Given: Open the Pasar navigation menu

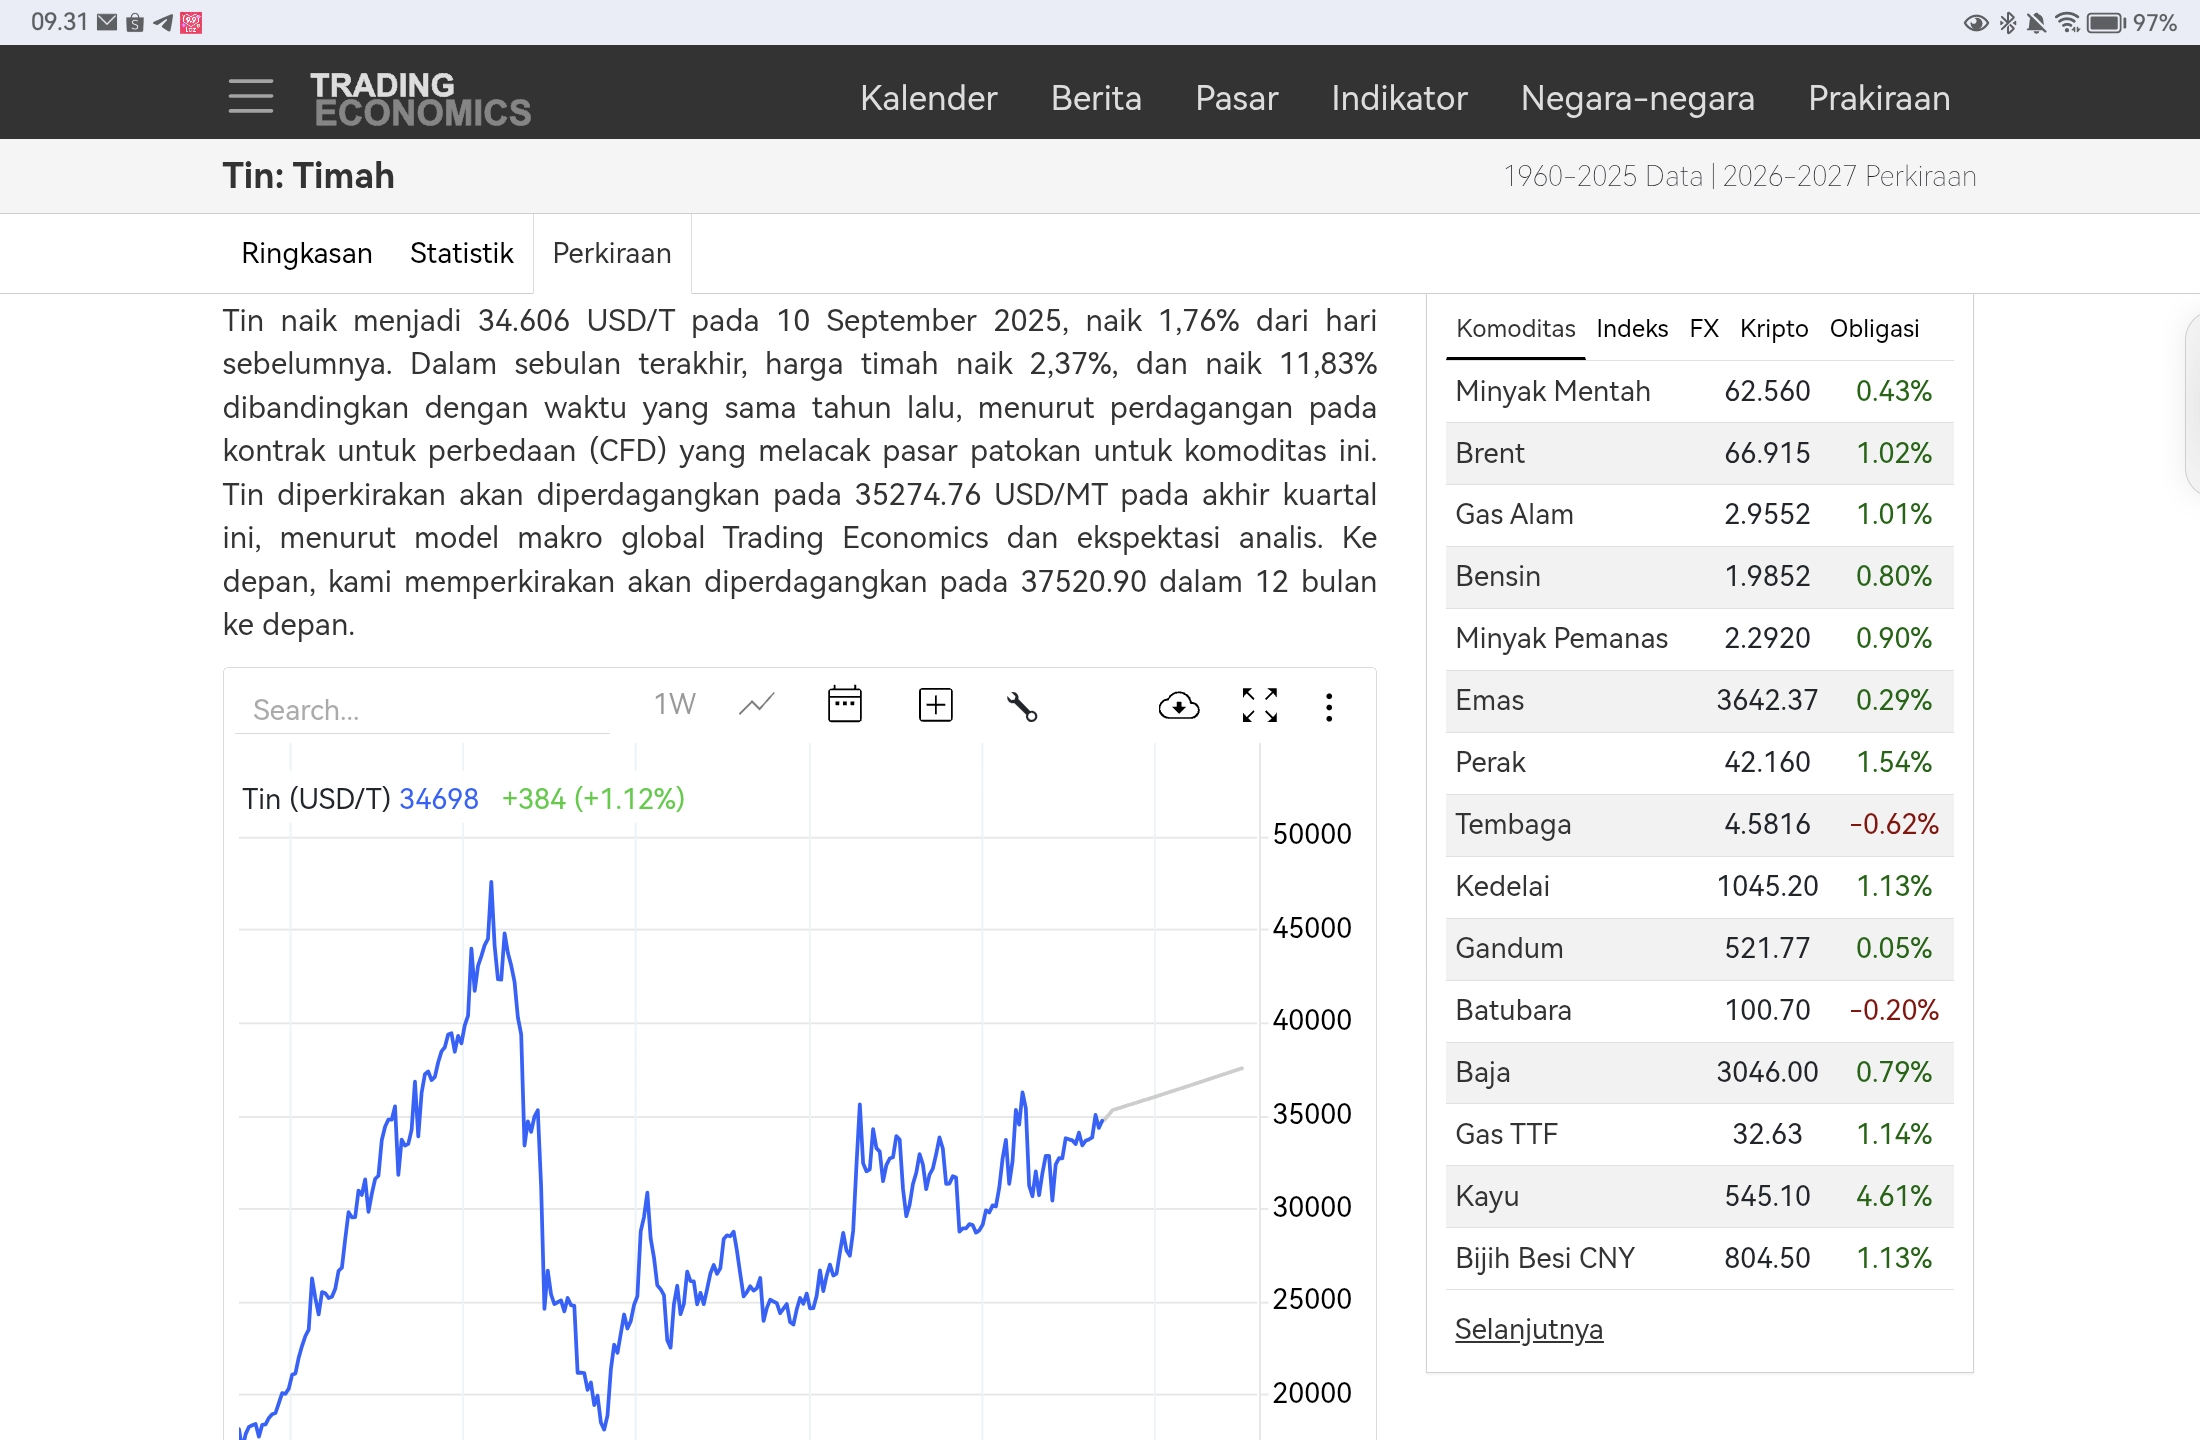Looking at the screenshot, I should tap(1236, 98).
